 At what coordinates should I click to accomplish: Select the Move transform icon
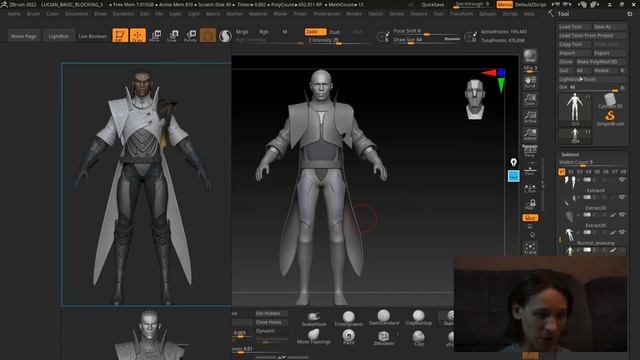[x=155, y=36]
